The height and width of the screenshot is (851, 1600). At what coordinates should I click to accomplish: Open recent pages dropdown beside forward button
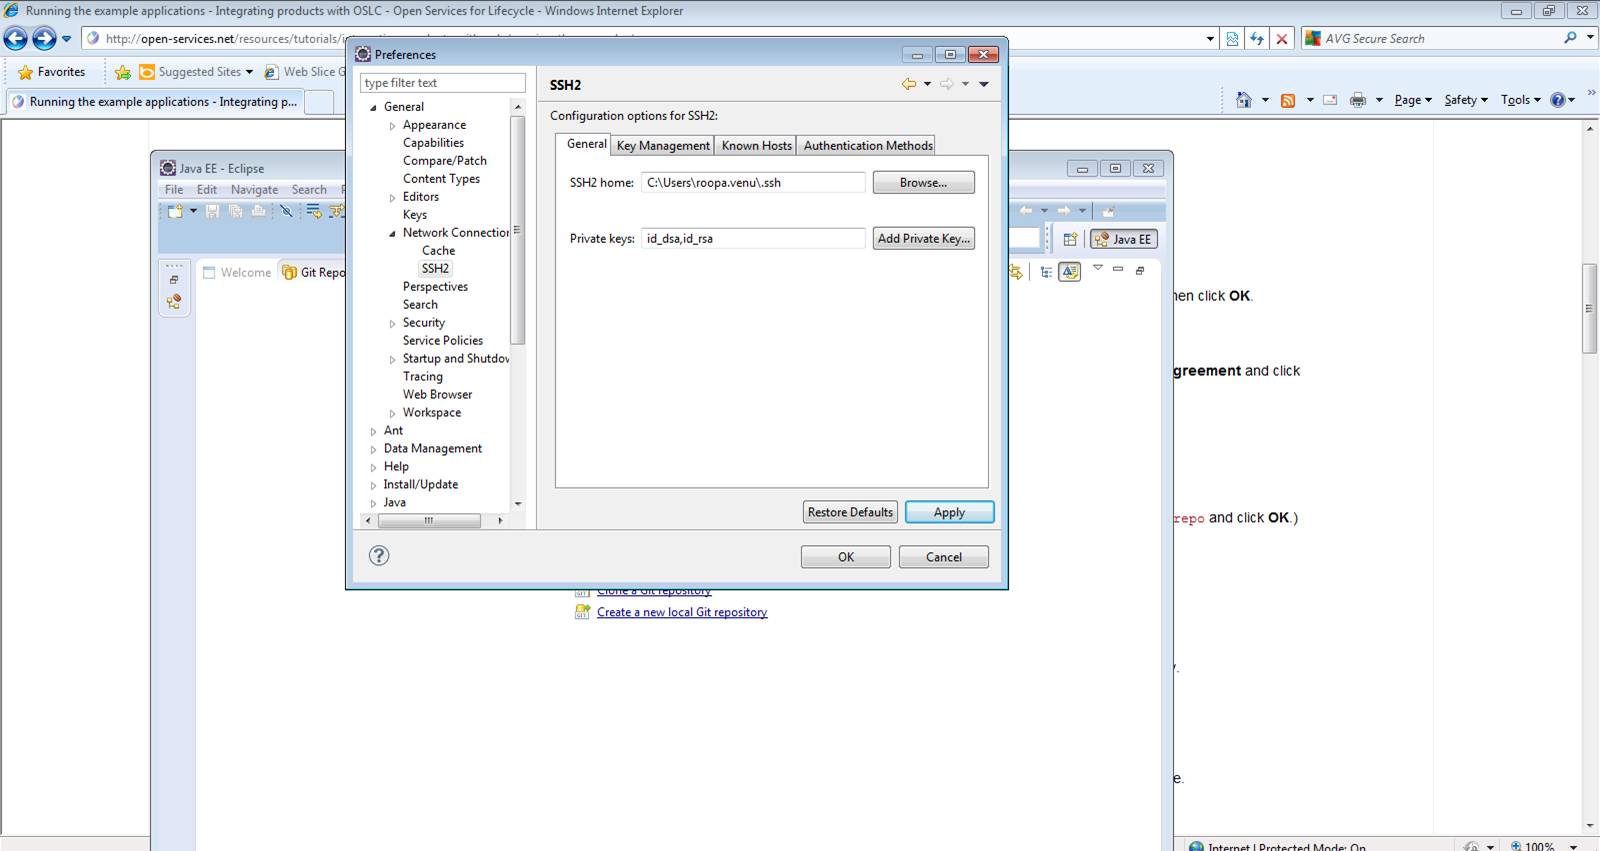(67, 39)
